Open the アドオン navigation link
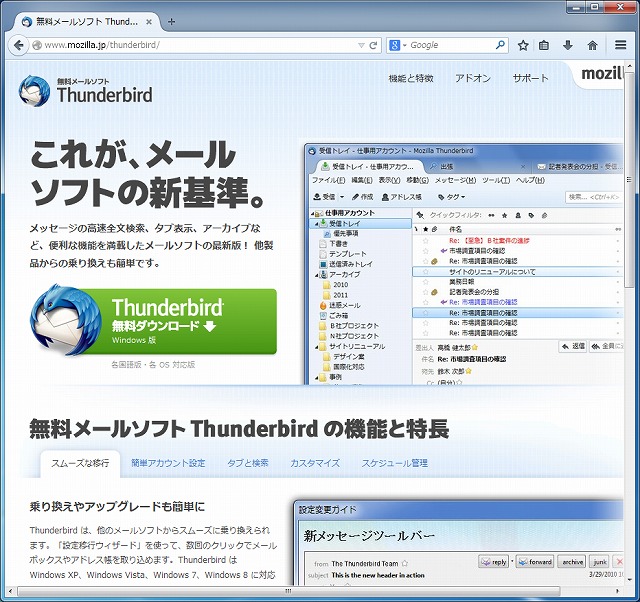Image resolution: width=640 pixels, height=602 pixels. point(473,78)
